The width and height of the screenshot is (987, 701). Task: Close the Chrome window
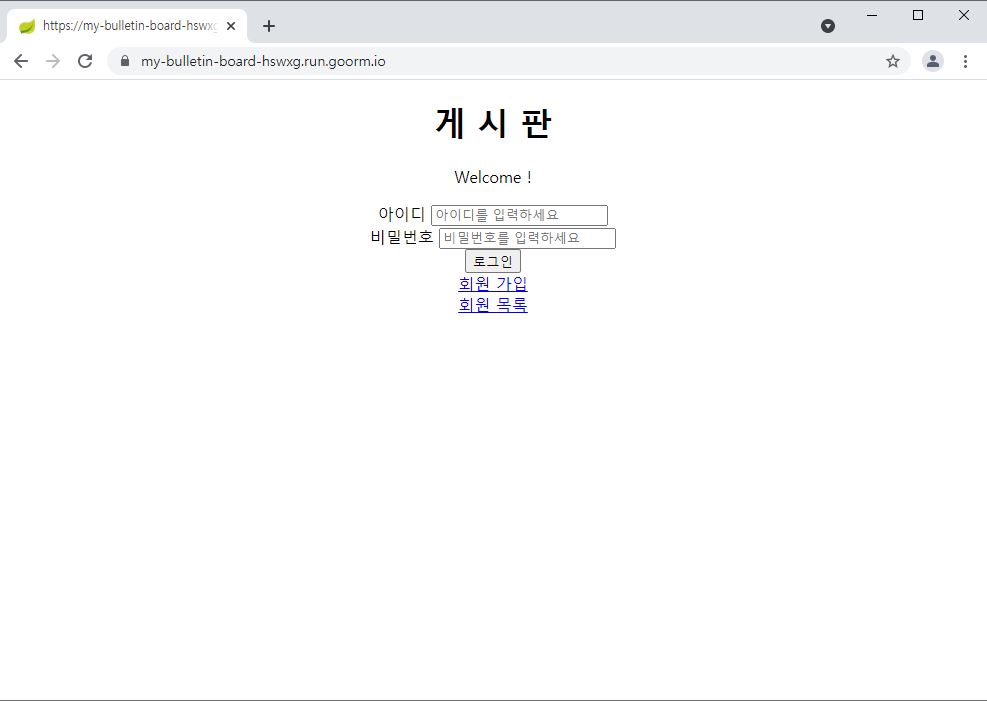coord(964,15)
